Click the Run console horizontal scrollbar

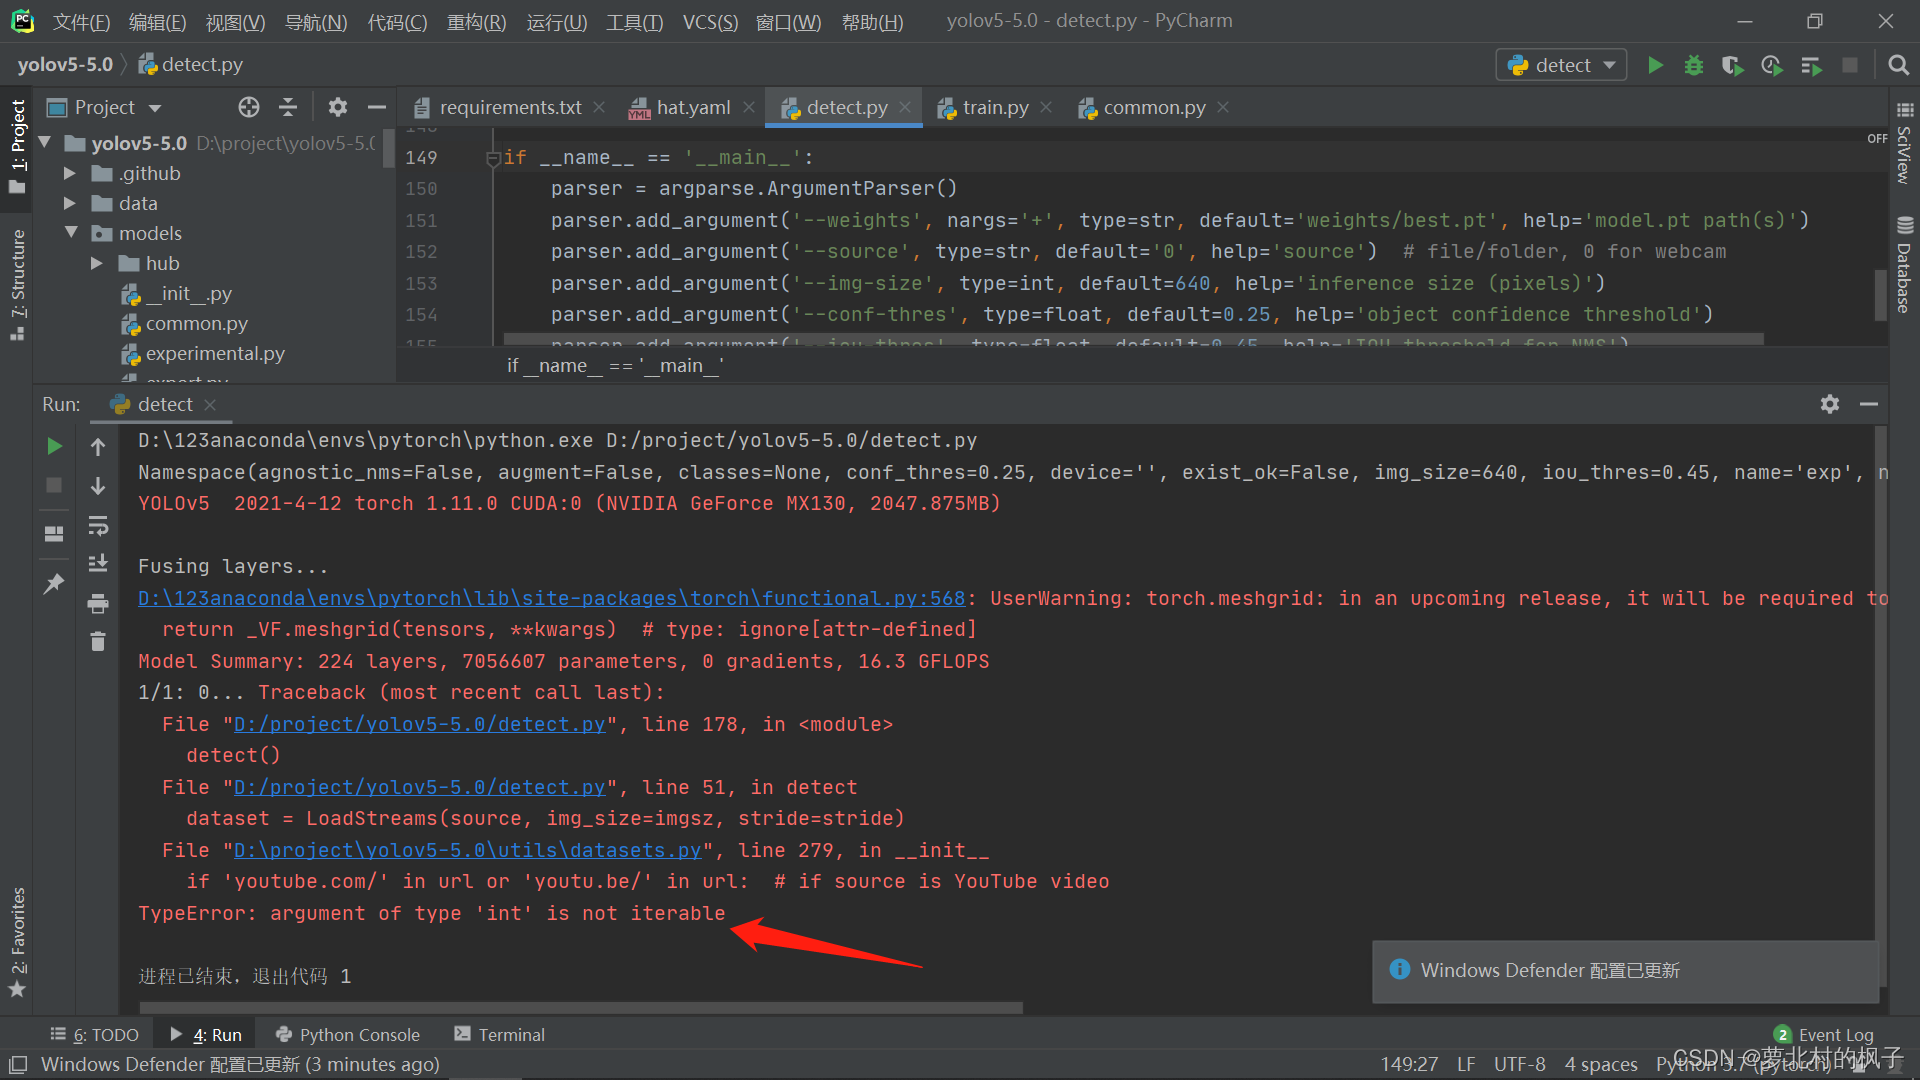pos(580,1007)
